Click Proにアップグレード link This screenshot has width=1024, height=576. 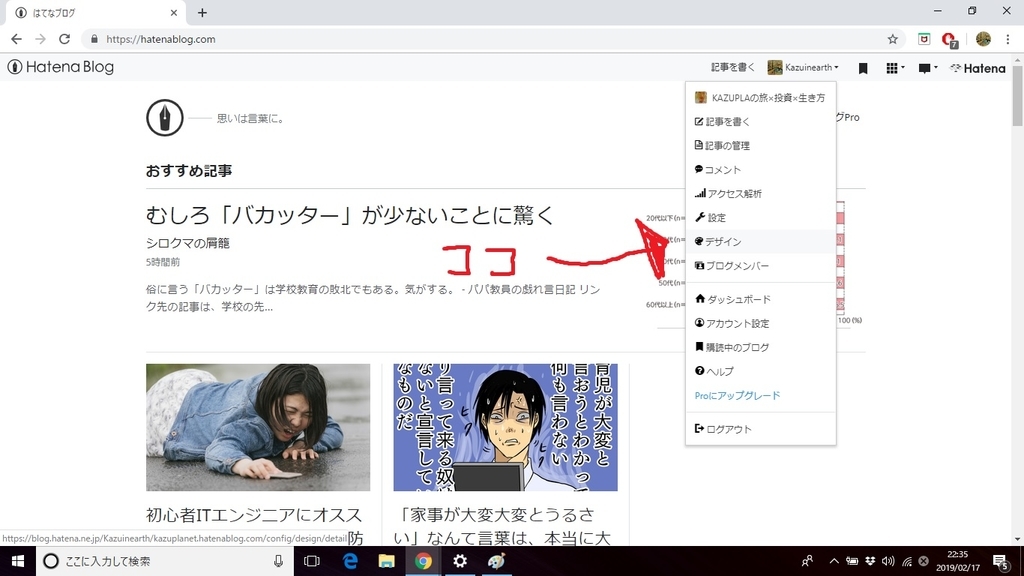tap(737, 396)
